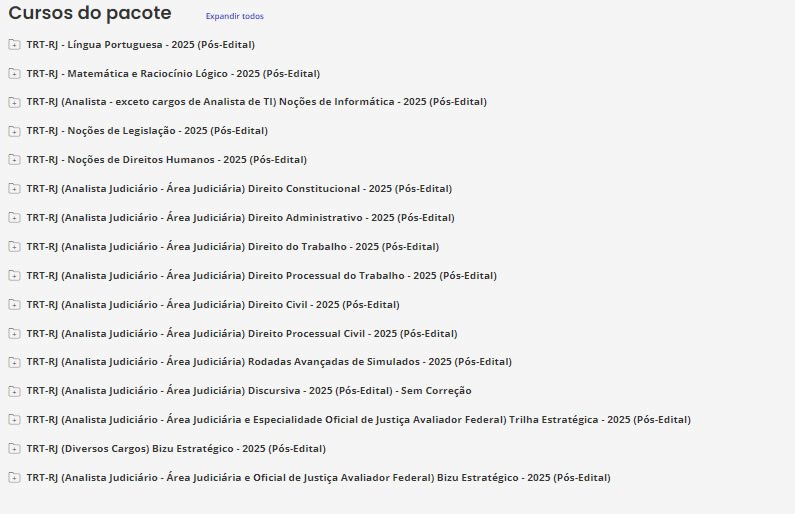Expand plus icon beside Direito Administrativo course

pos(13,218)
